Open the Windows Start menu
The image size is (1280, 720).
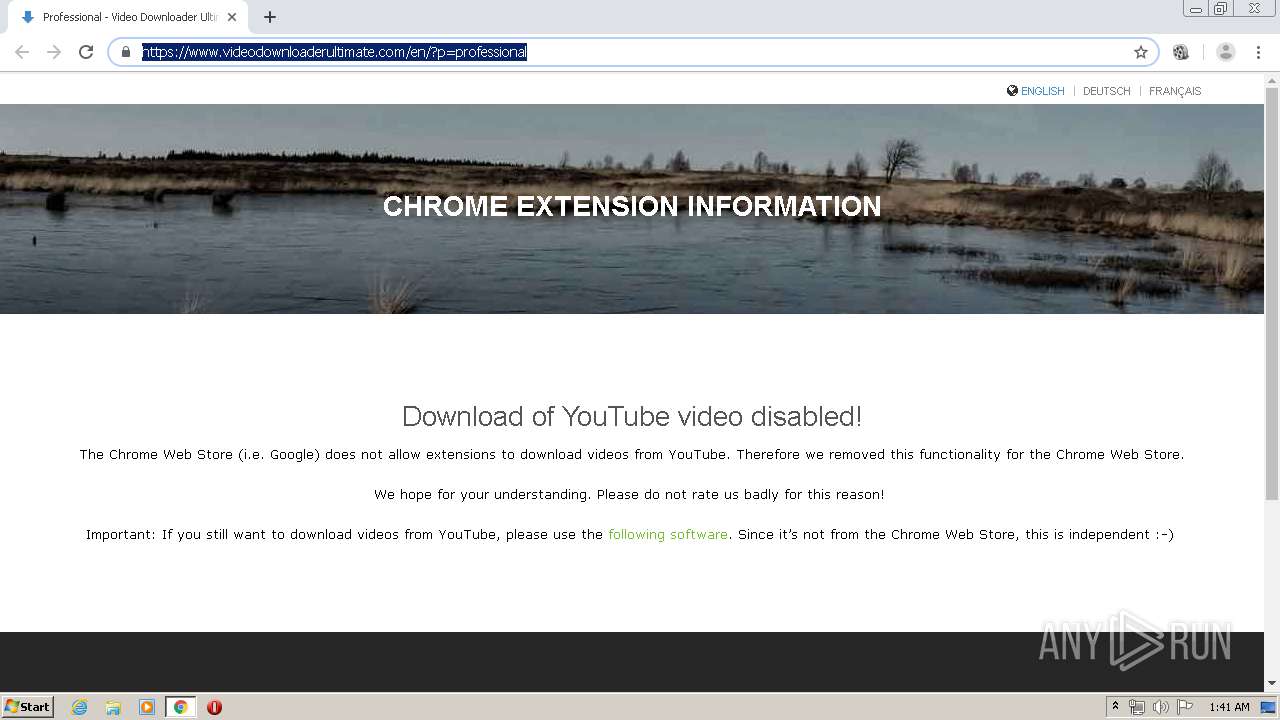(x=28, y=706)
